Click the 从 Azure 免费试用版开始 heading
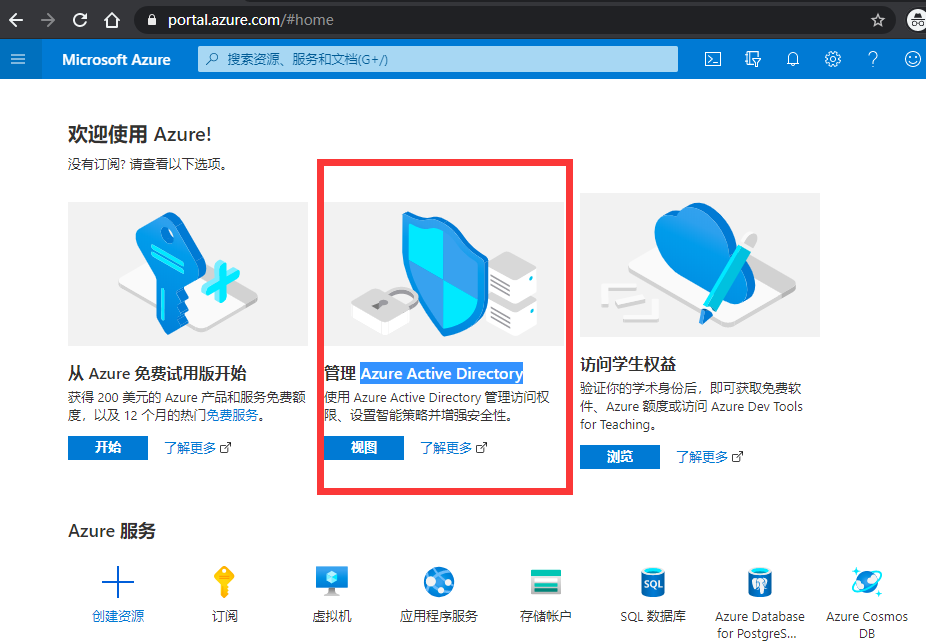This screenshot has height=644, width=926. [x=157, y=373]
